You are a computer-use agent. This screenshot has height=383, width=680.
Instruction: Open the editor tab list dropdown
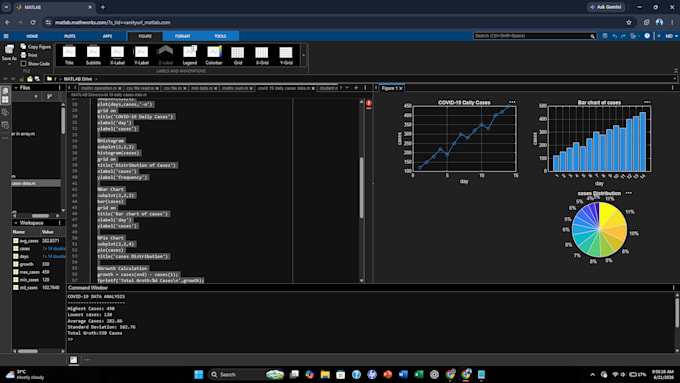click(x=347, y=88)
